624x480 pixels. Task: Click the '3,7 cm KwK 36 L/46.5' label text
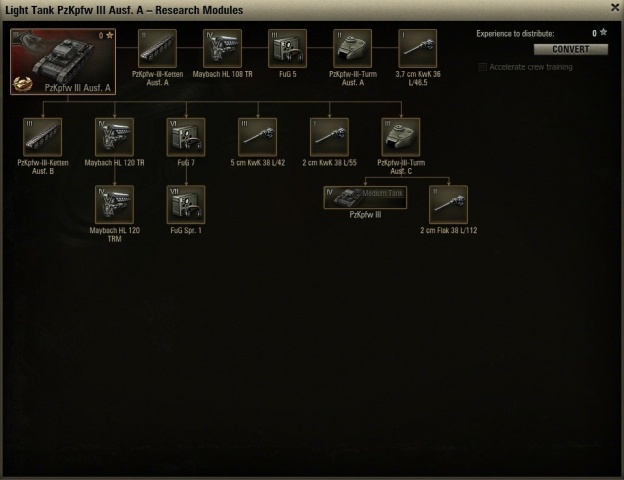[418, 78]
